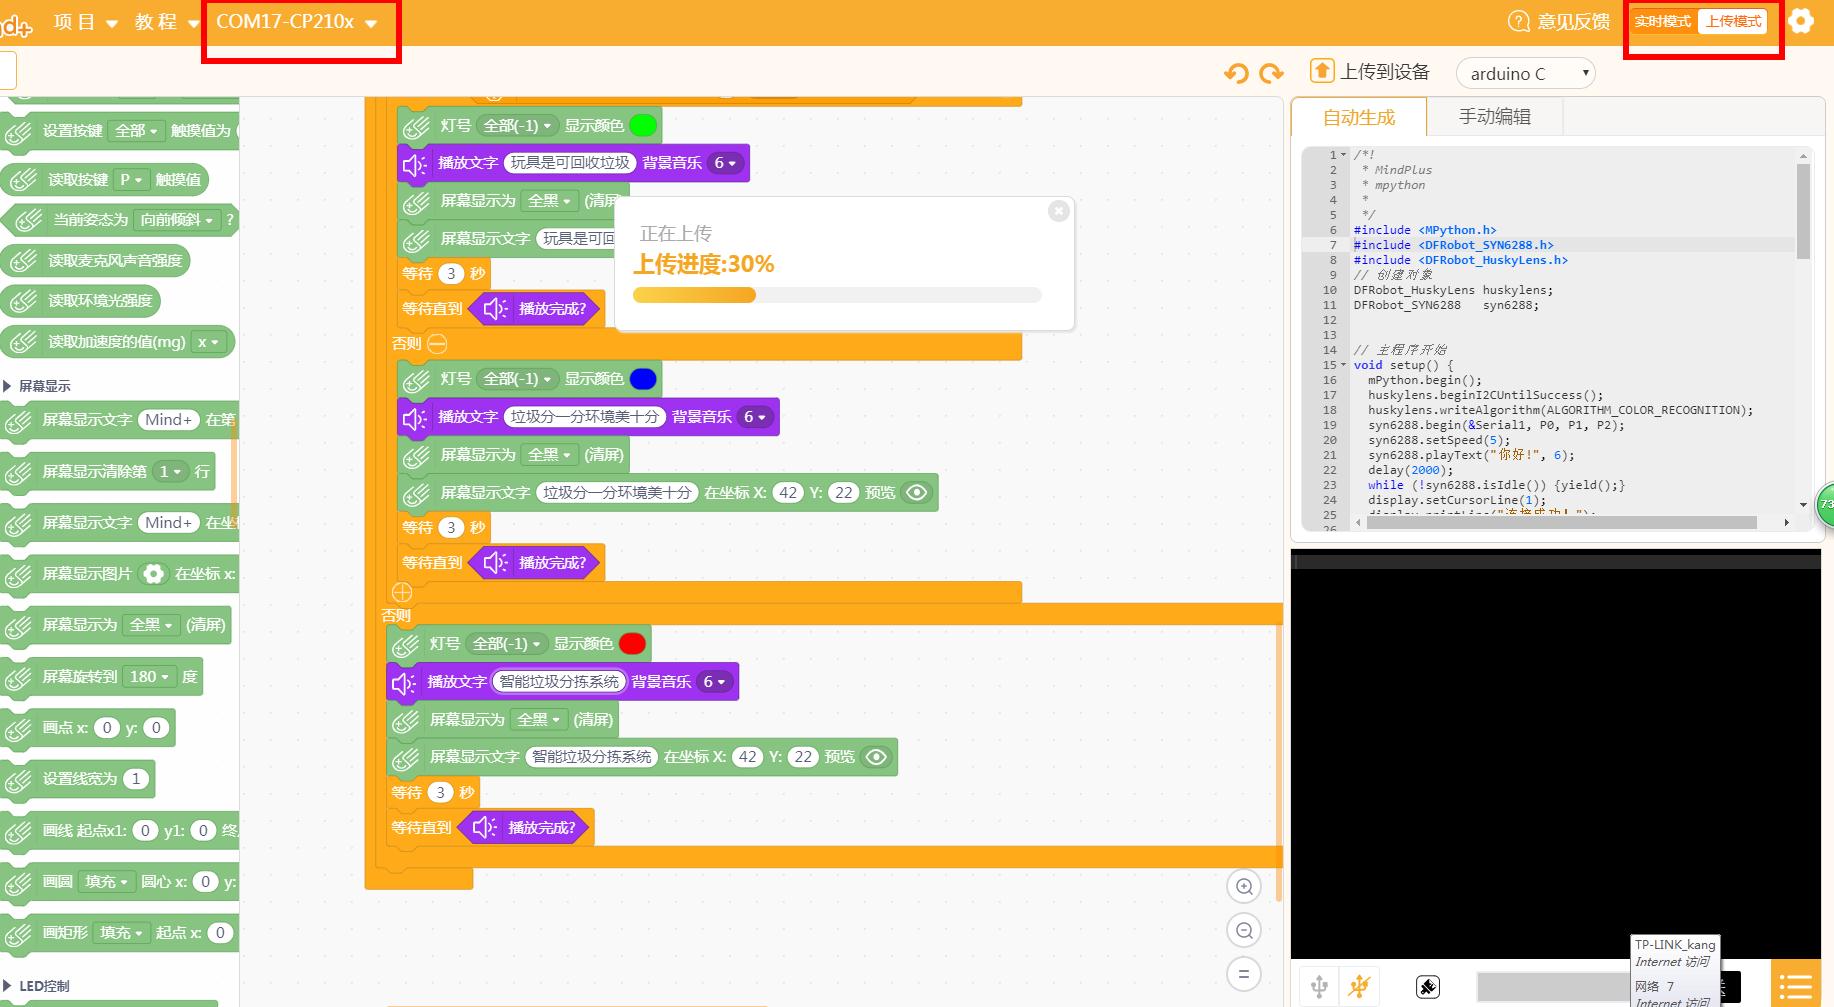Collapse code line 15 fold arrow

1343,365
